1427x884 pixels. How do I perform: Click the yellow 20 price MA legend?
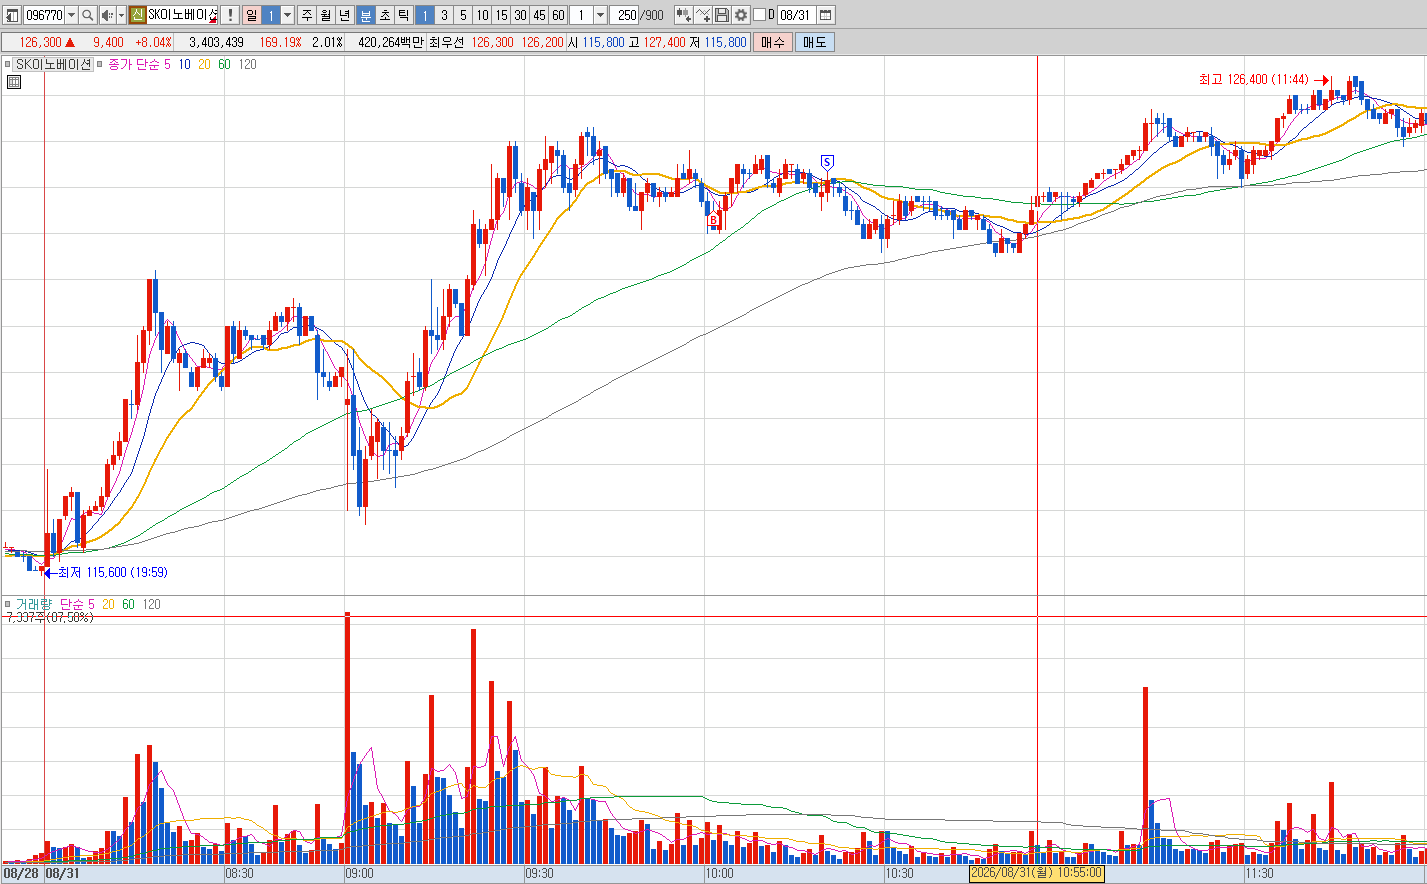point(204,64)
